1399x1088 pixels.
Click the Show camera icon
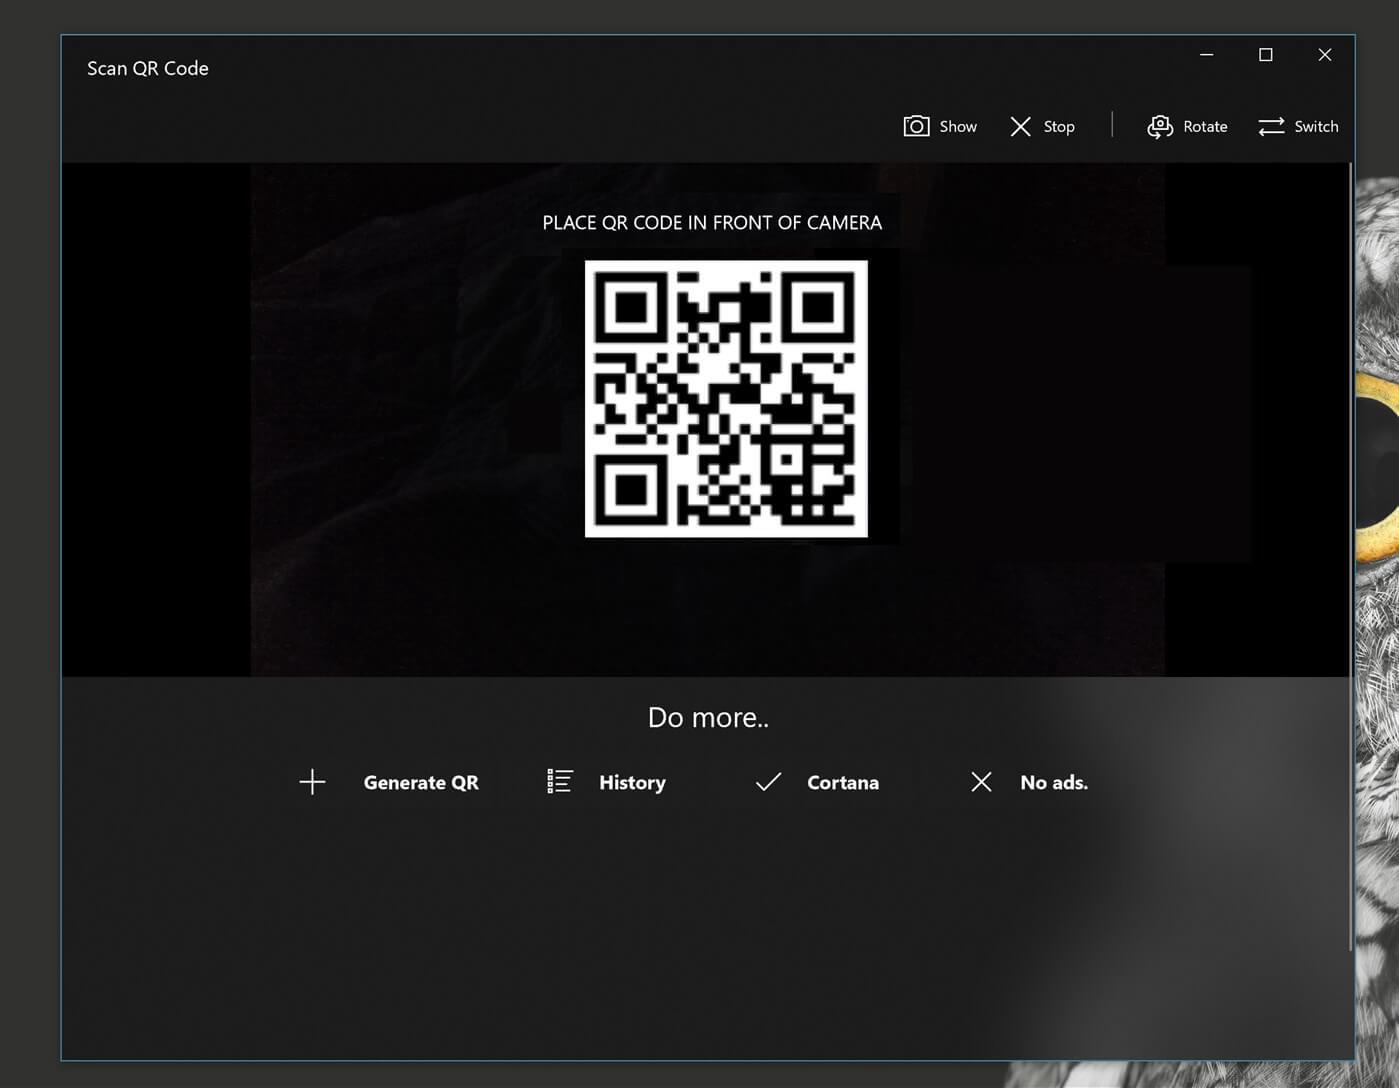click(915, 126)
